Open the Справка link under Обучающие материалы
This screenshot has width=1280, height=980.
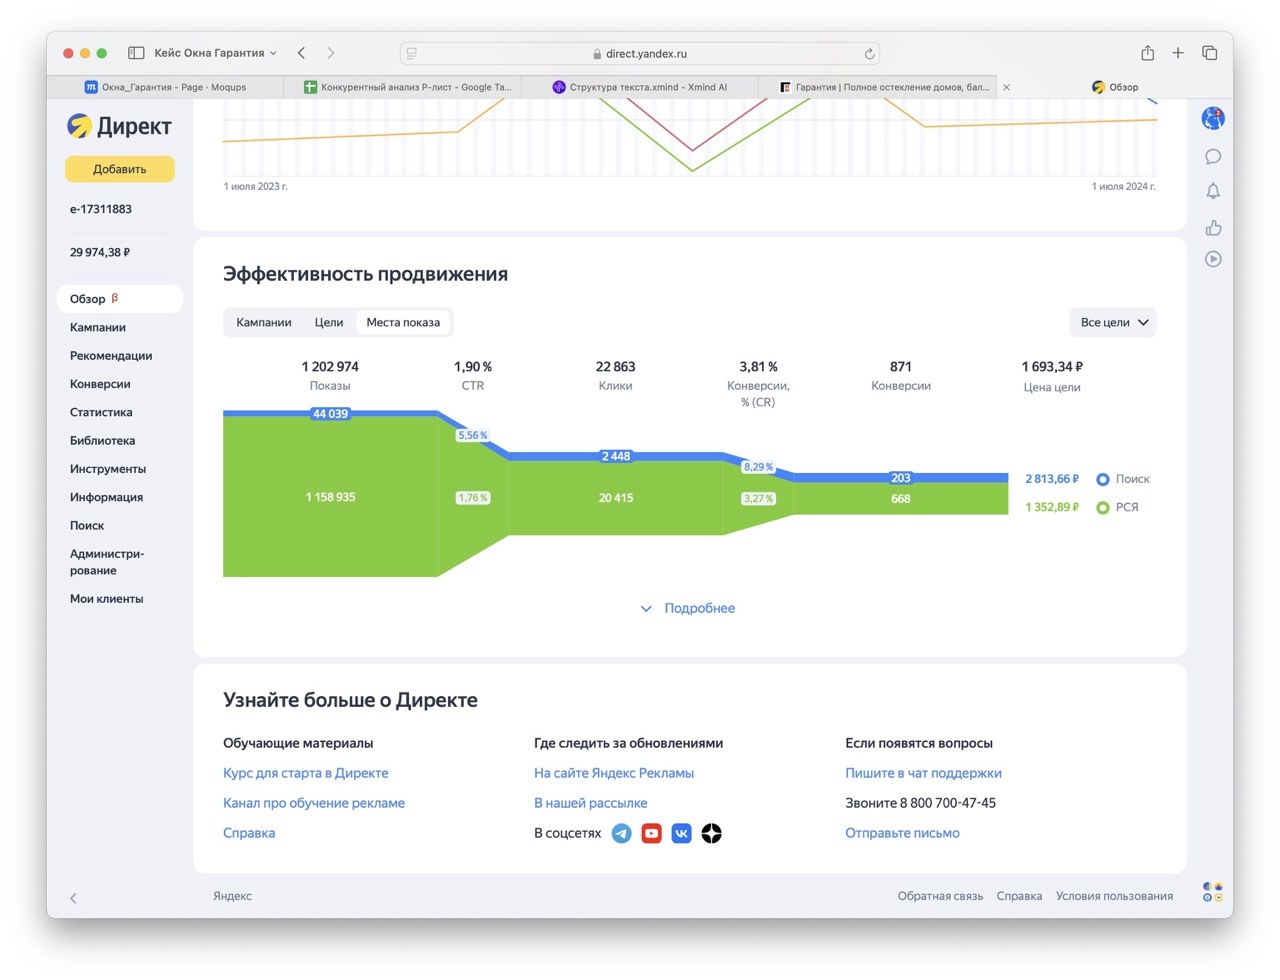(249, 833)
